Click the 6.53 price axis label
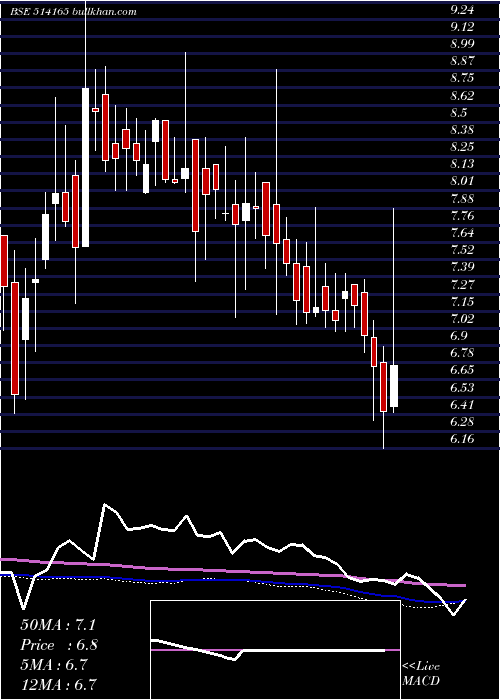Screen dimensions: 500x700 tap(461, 388)
